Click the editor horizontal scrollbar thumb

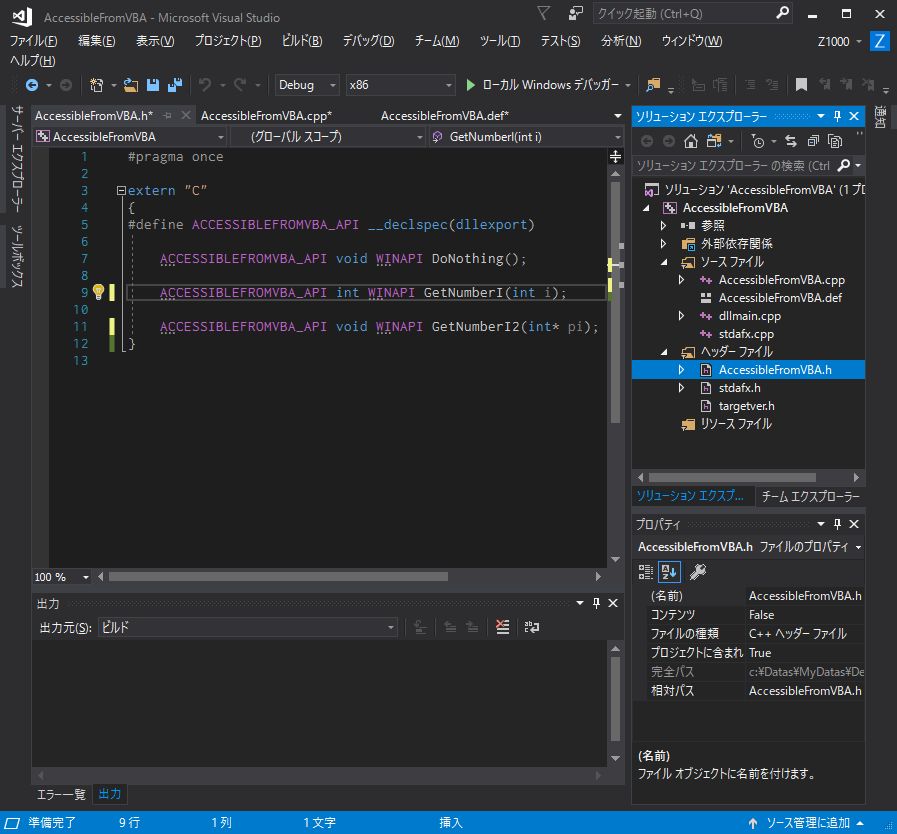click(278, 577)
